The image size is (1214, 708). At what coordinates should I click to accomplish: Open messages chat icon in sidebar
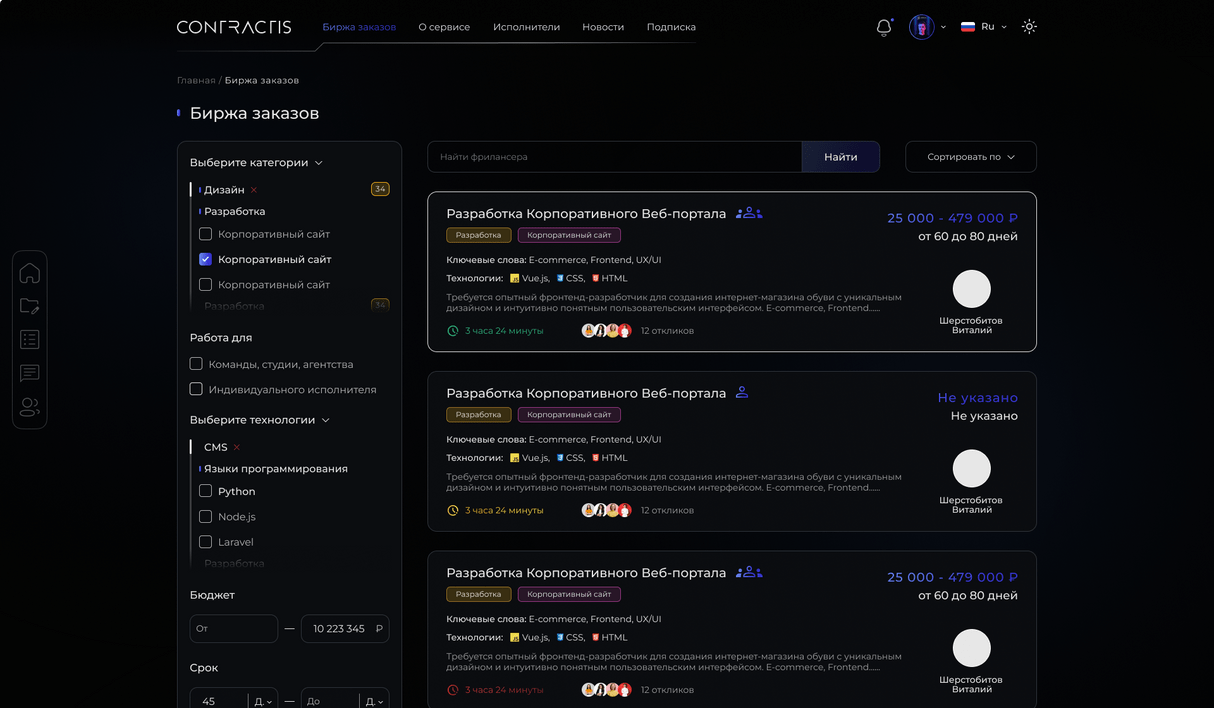[x=30, y=373]
